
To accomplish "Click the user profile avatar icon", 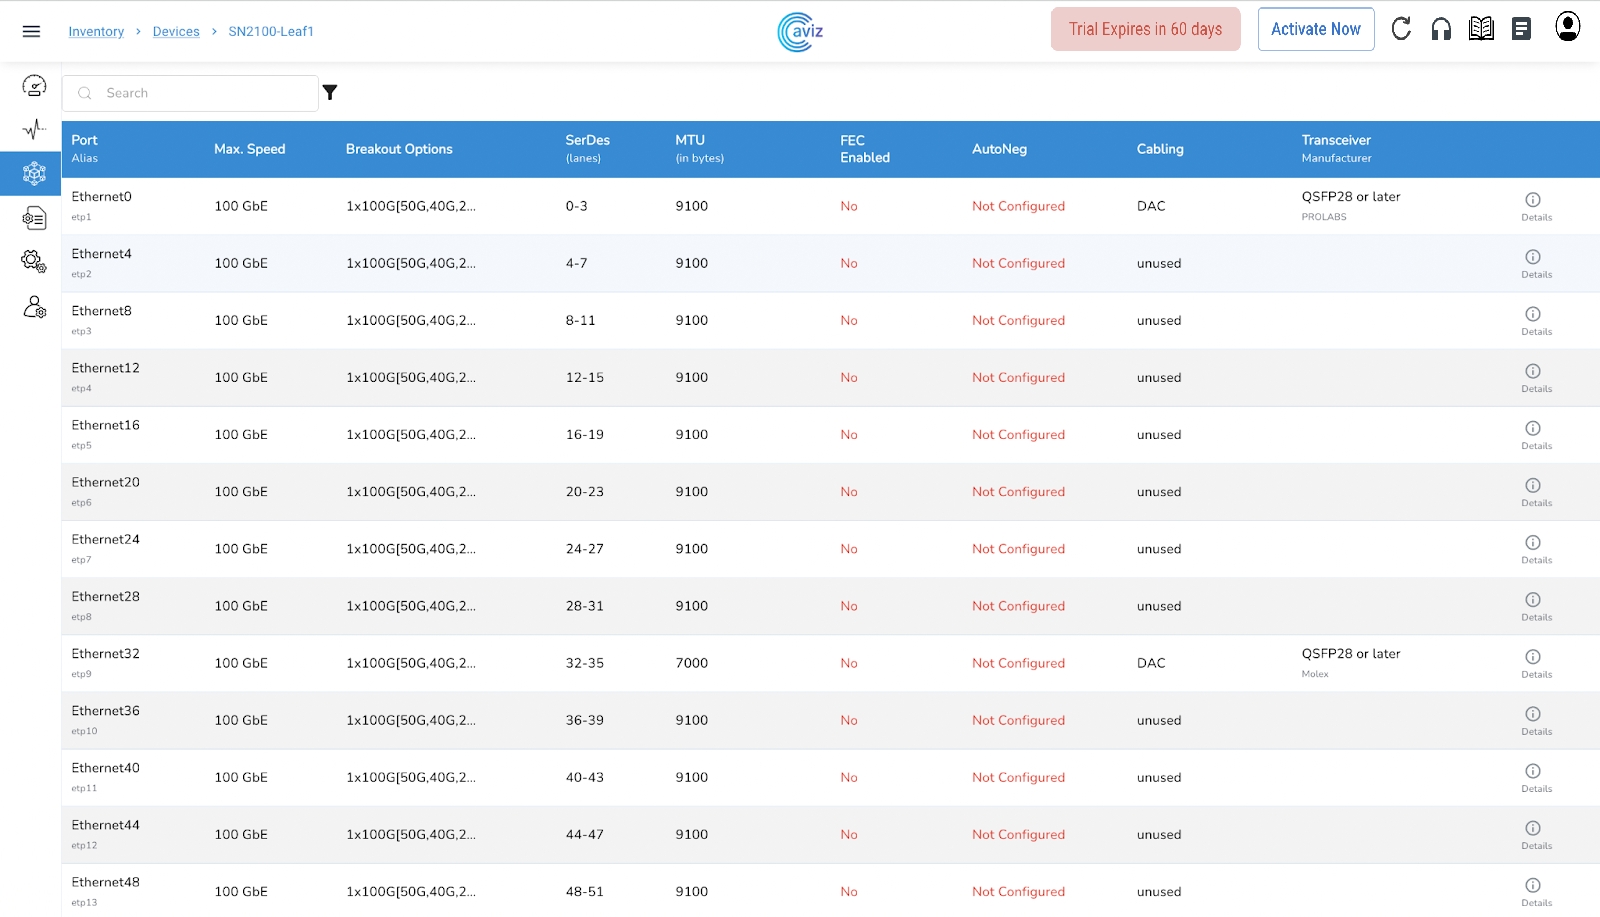I will pyautogui.click(x=1567, y=27).
